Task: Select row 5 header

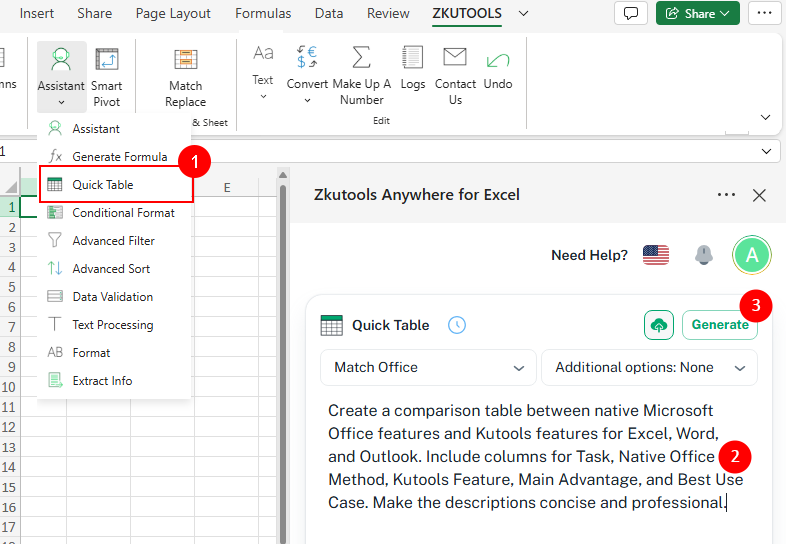Action: pyautogui.click(x=11, y=287)
